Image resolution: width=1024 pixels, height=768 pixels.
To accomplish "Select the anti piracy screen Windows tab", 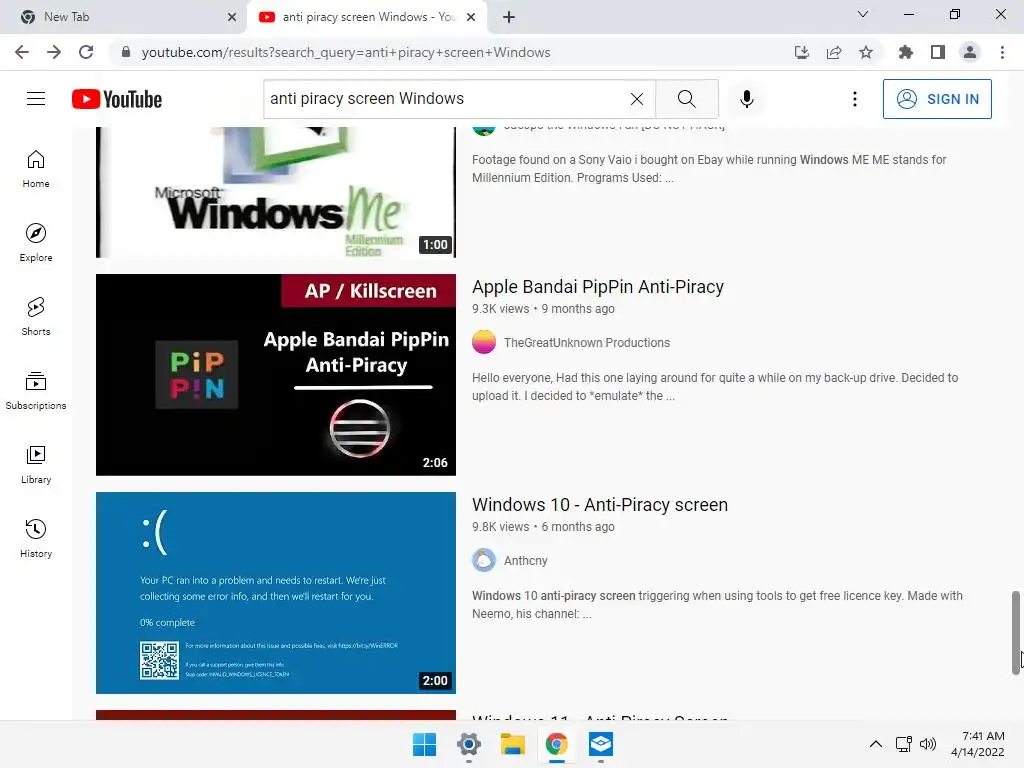I will 368,17.
